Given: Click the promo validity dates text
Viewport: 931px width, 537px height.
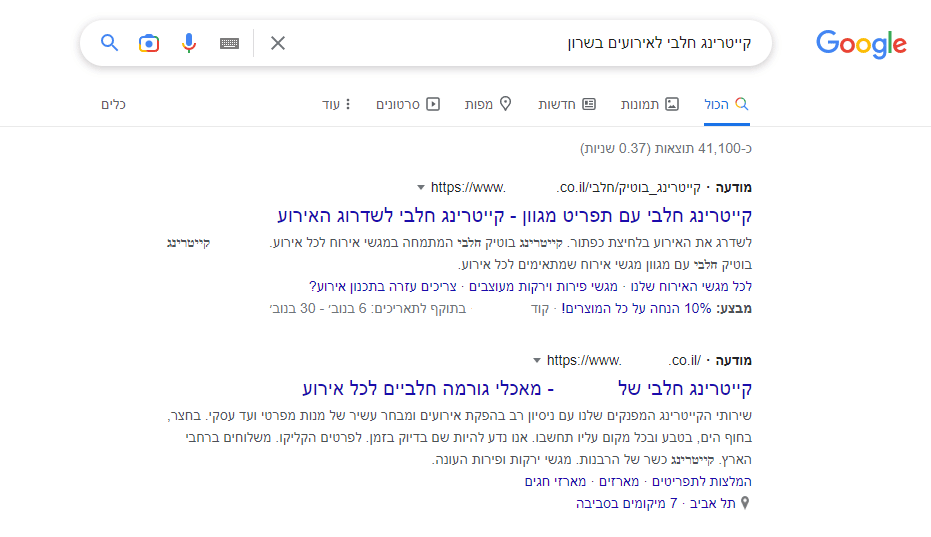Looking at the screenshot, I should (x=368, y=308).
